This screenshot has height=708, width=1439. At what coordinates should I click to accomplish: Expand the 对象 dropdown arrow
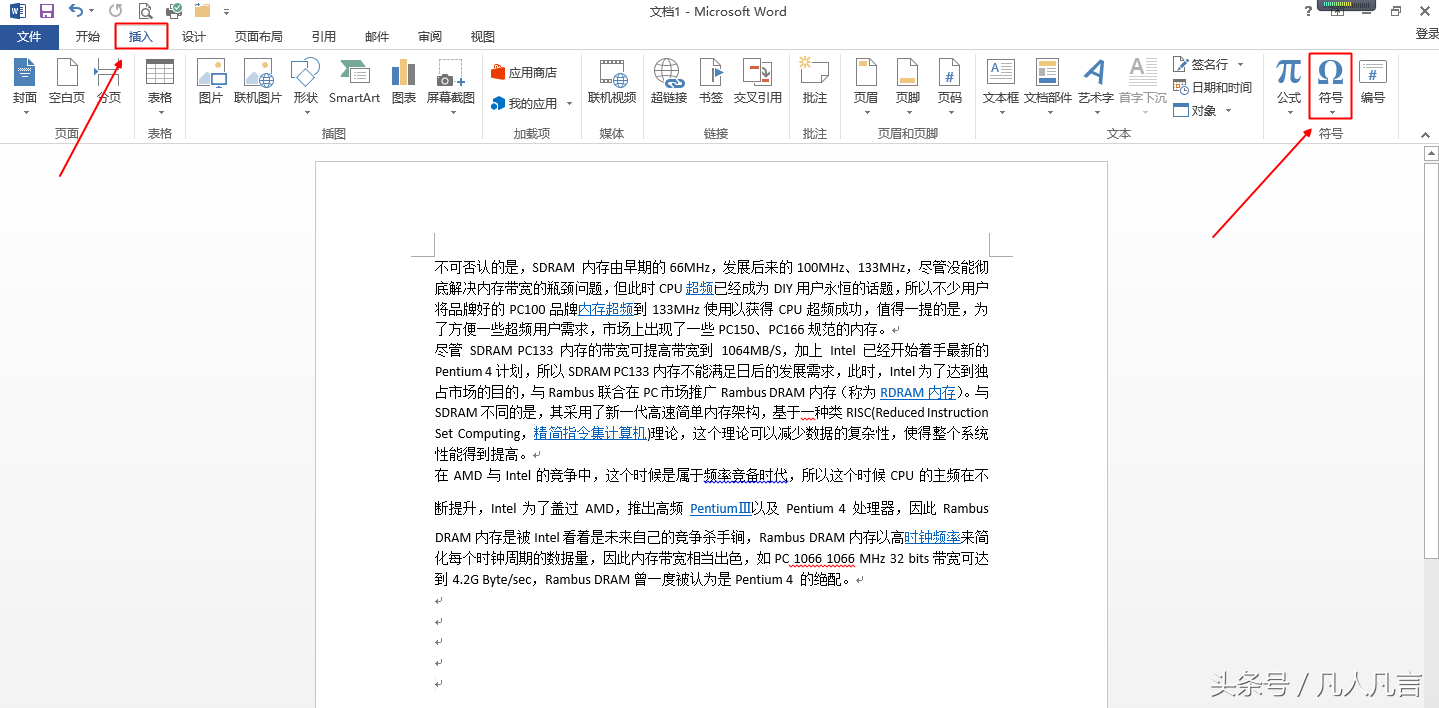1227,110
